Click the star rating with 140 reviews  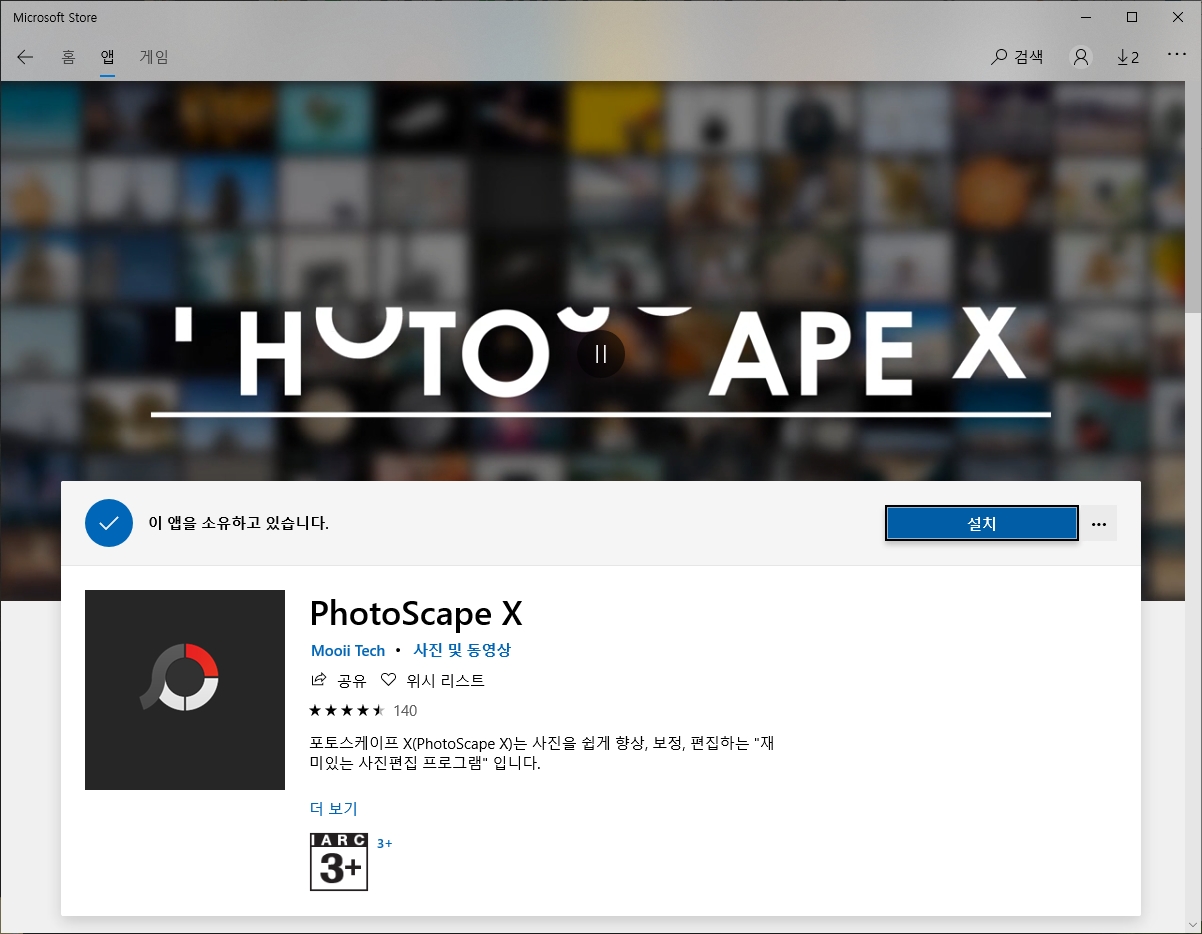[x=363, y=711]
